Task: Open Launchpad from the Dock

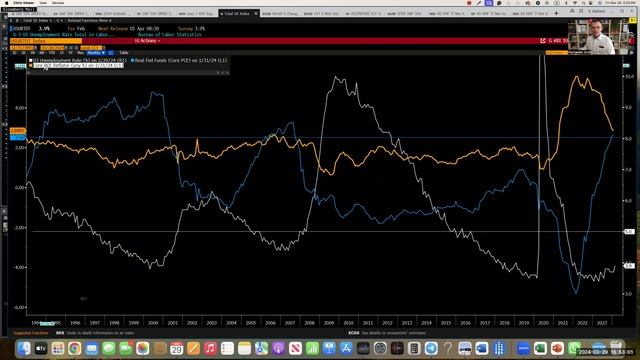Action: (58, 348)
